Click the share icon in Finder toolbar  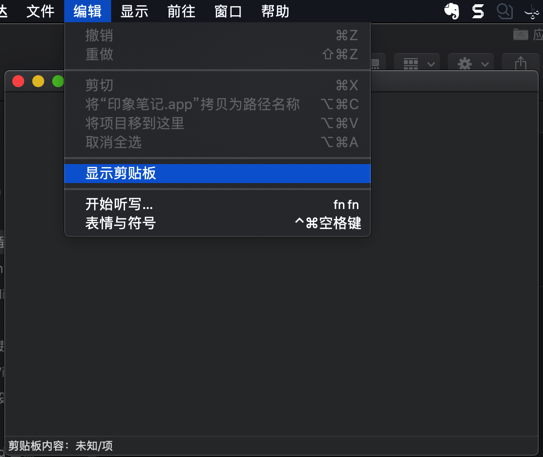pyautogui.click(x=520, y=64)
